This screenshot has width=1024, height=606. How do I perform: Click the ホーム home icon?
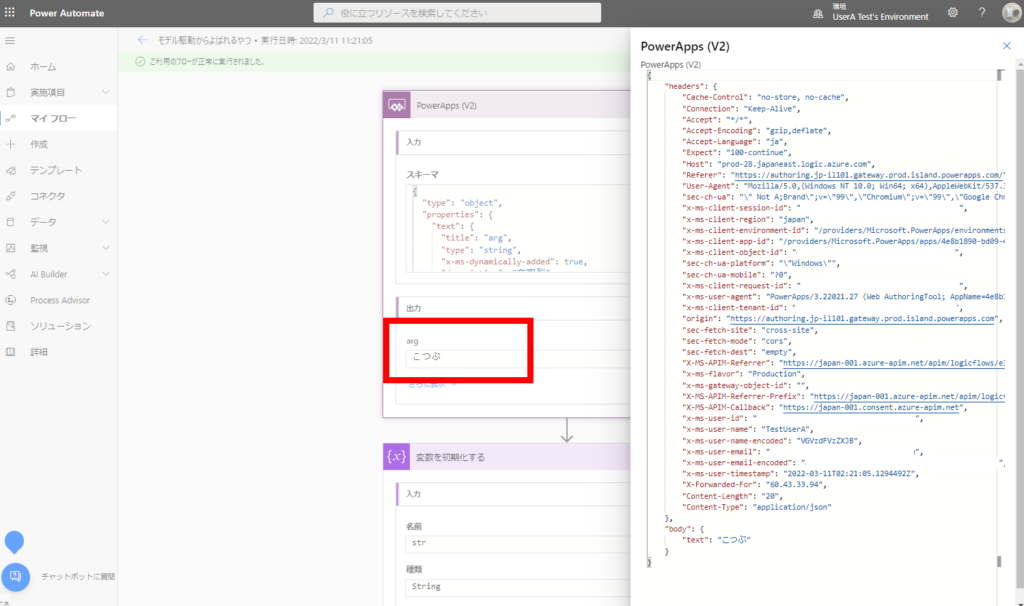10,67
